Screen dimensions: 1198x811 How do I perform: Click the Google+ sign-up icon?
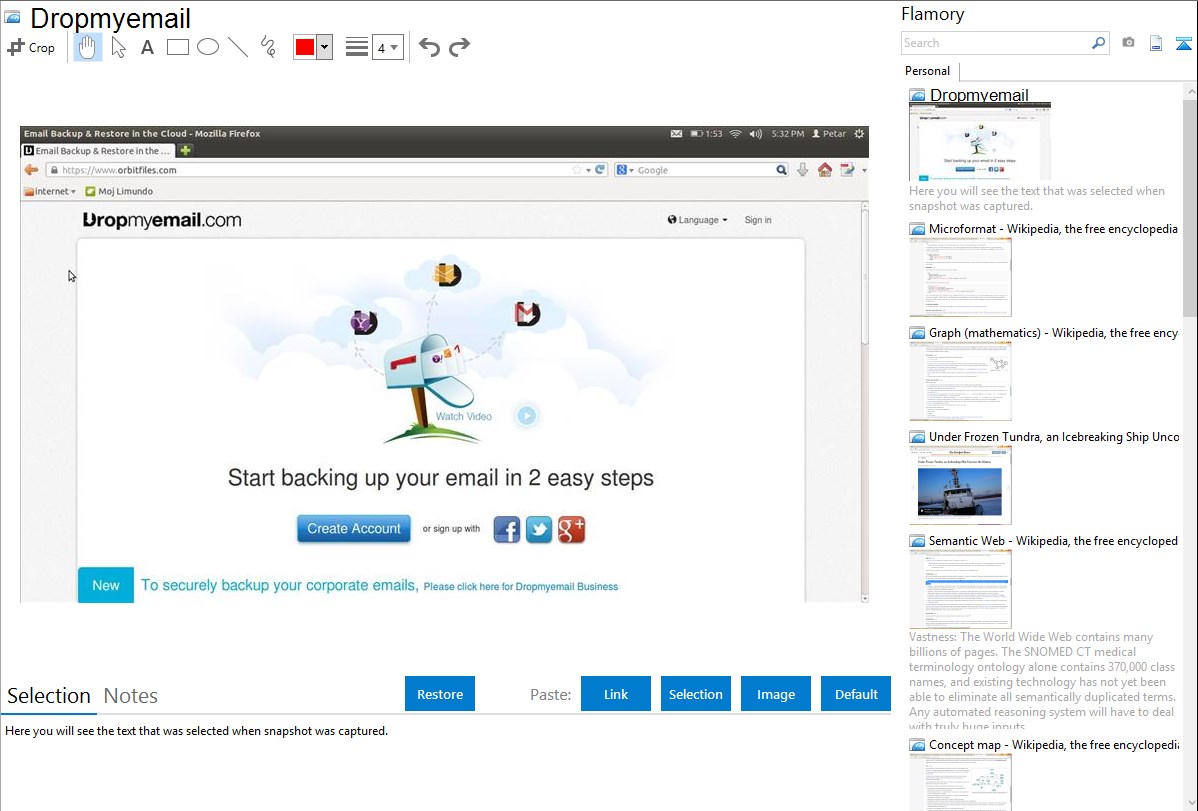point(571,529)
